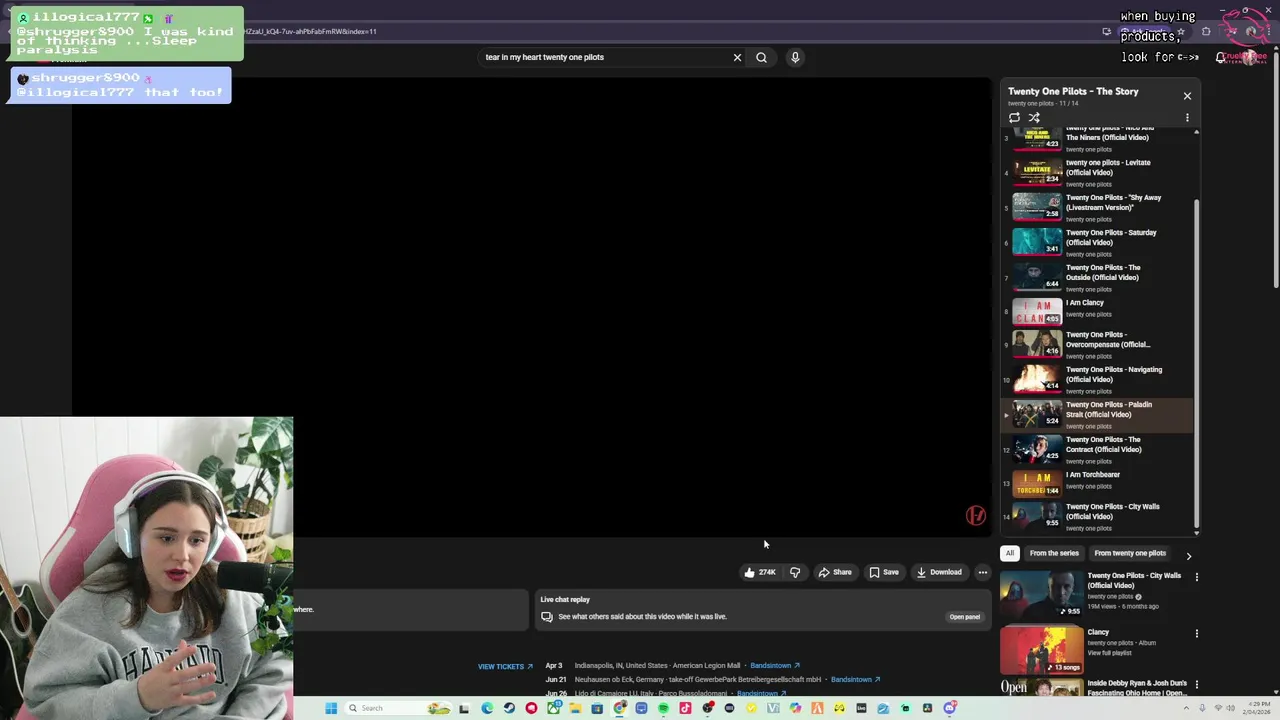1280x720 pixels.
Task: Open more actions ellipsis under the video
Action: [982, 572]
